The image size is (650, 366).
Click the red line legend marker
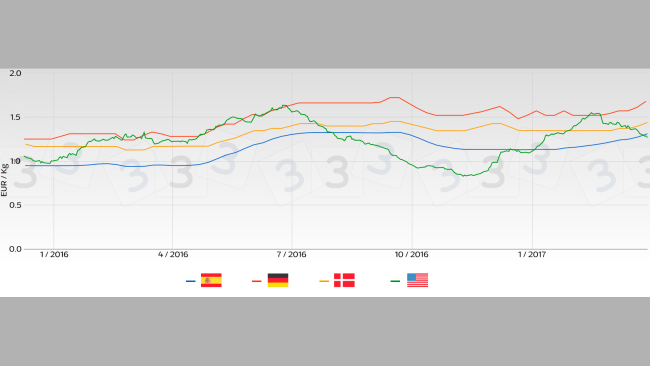[257, 281]
